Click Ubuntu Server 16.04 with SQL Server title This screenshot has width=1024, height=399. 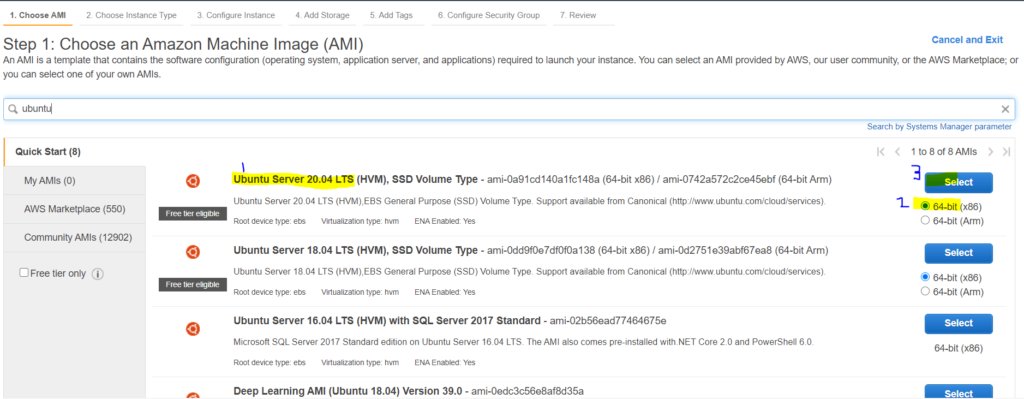click(386, 321)
